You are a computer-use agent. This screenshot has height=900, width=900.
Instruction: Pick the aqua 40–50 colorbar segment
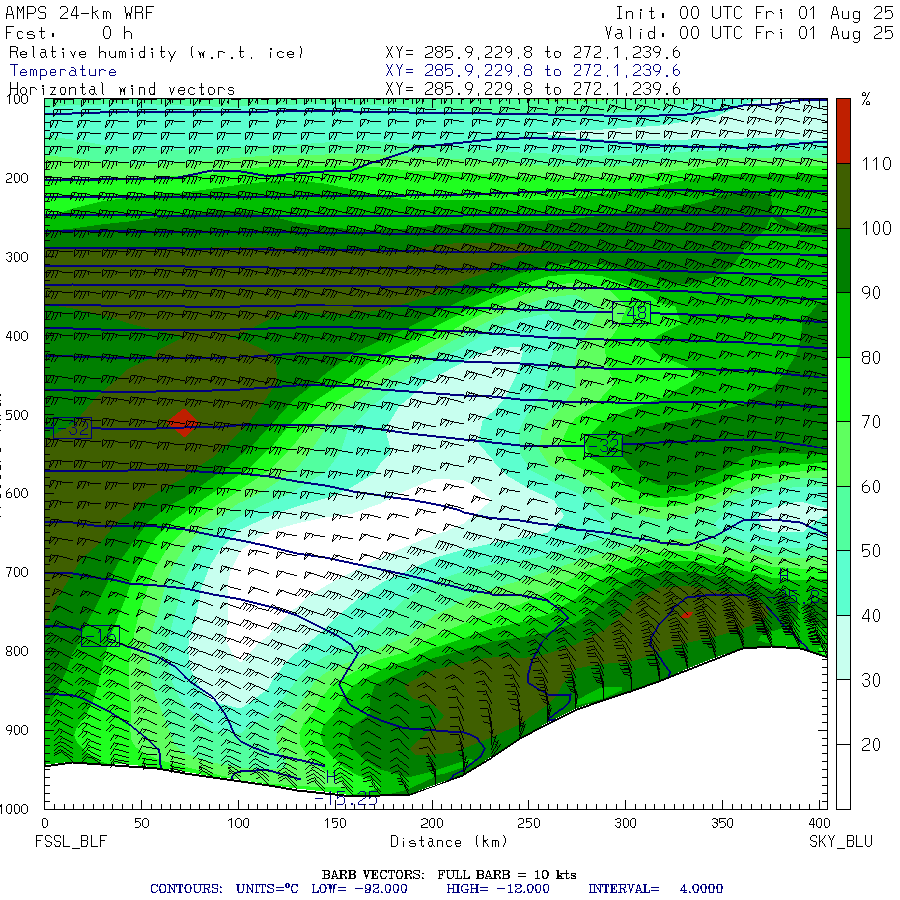(843, 583)
